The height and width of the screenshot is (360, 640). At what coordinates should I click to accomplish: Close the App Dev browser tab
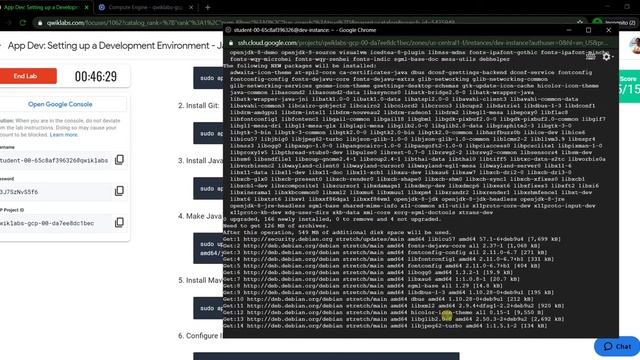(x=87, y=7)
